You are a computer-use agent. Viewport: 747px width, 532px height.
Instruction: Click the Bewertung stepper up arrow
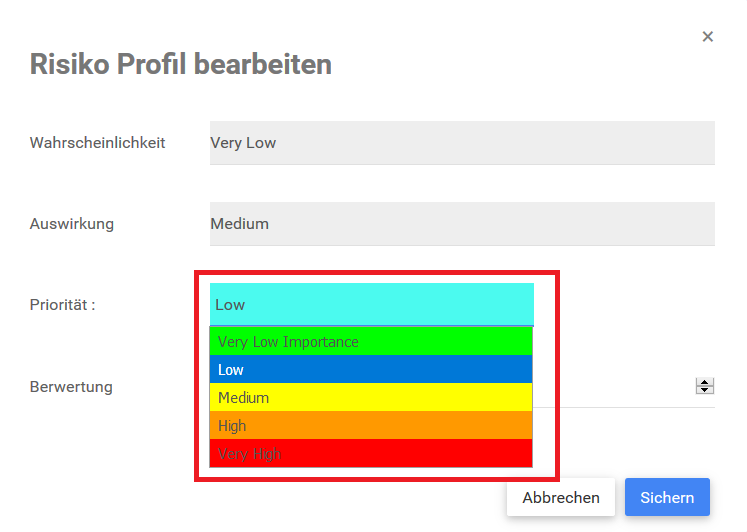point(705,382)
